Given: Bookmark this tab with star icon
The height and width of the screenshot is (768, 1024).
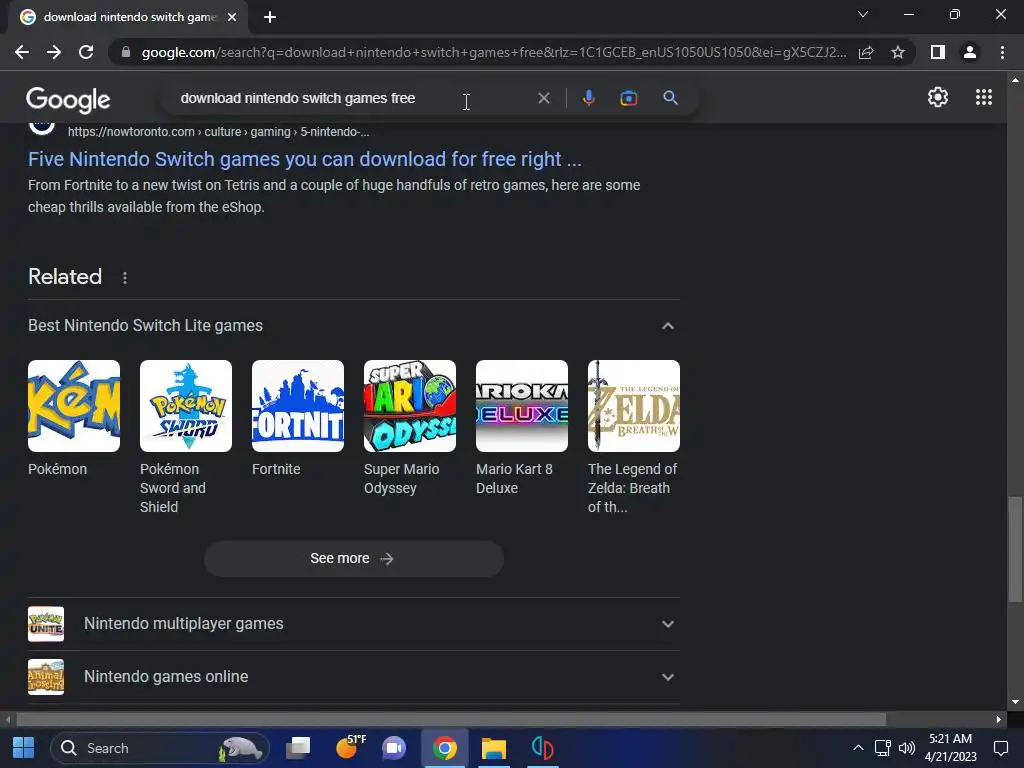Looking at the screenshot, I should click(x=898, y=52).
